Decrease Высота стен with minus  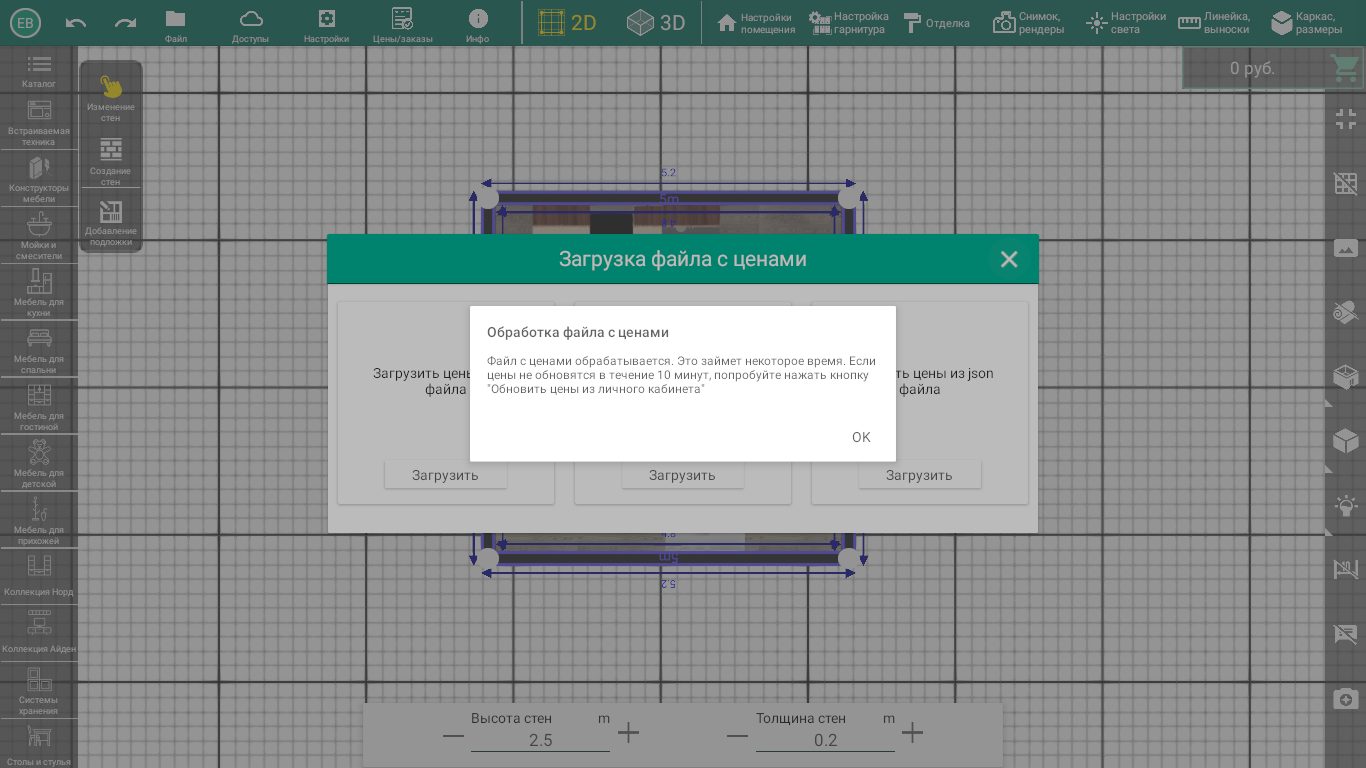point(453,736)
